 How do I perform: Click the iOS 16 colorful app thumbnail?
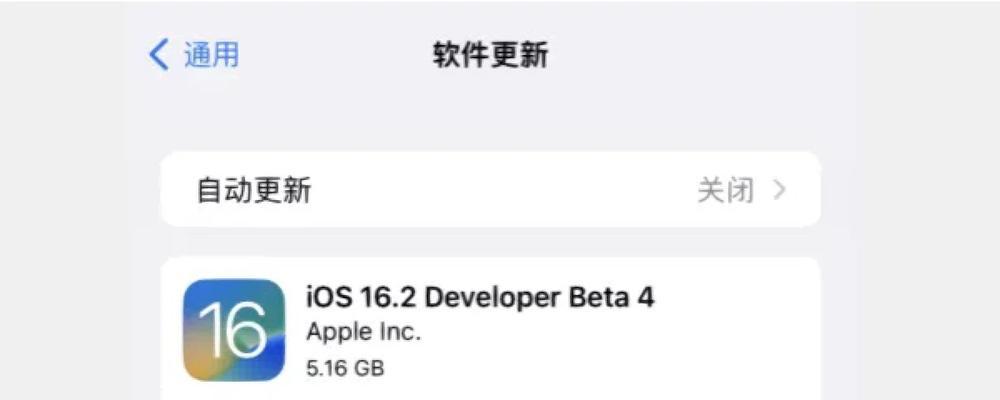233,330
